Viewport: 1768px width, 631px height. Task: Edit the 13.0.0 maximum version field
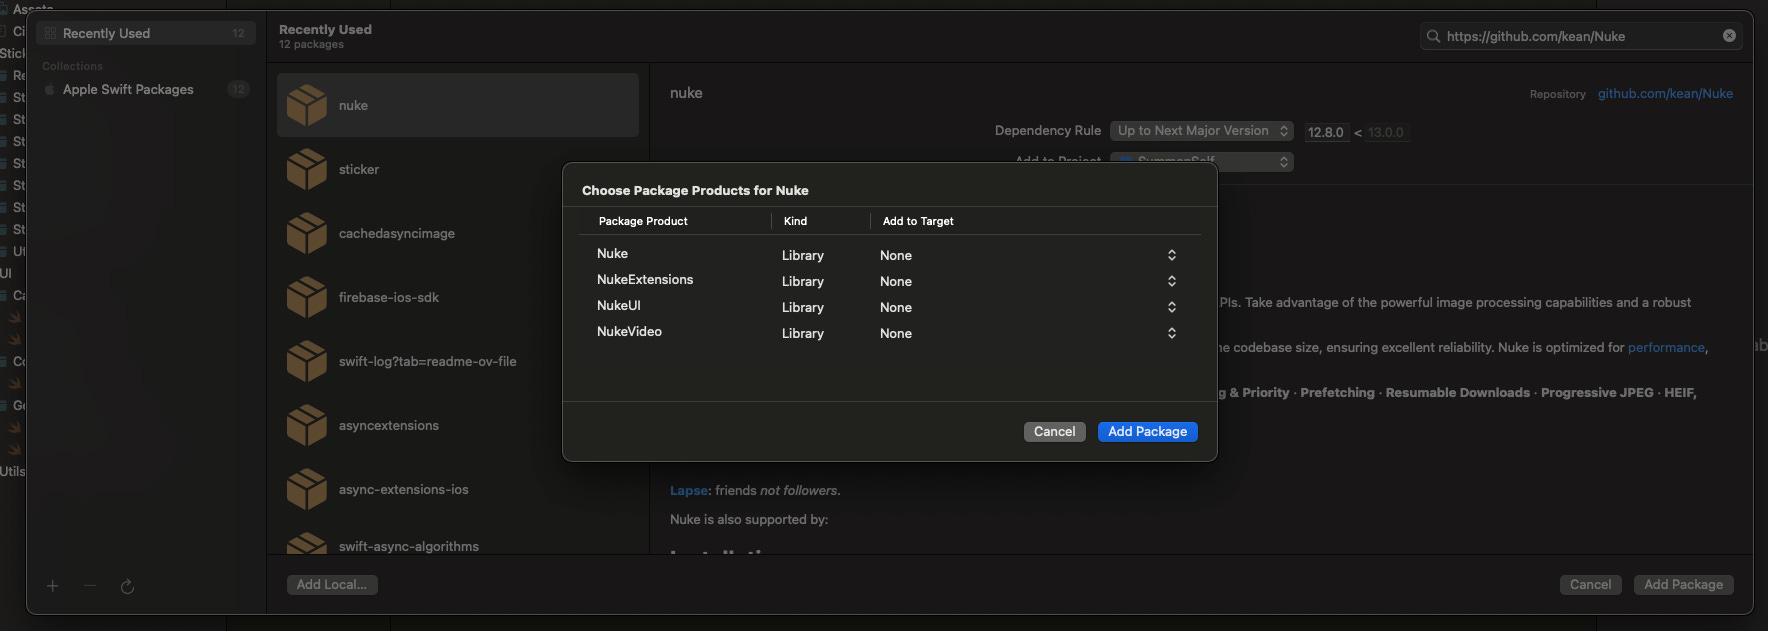click(x=1387, y=132)
